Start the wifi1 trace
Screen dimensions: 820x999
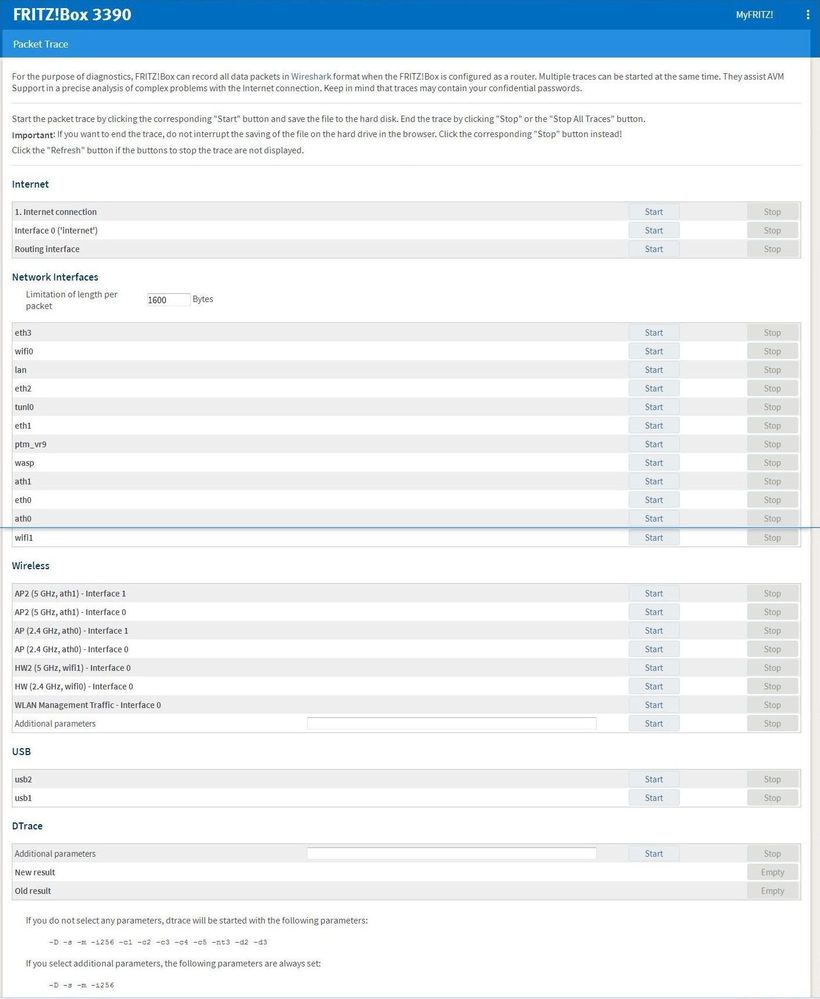[x=654, y=538]
